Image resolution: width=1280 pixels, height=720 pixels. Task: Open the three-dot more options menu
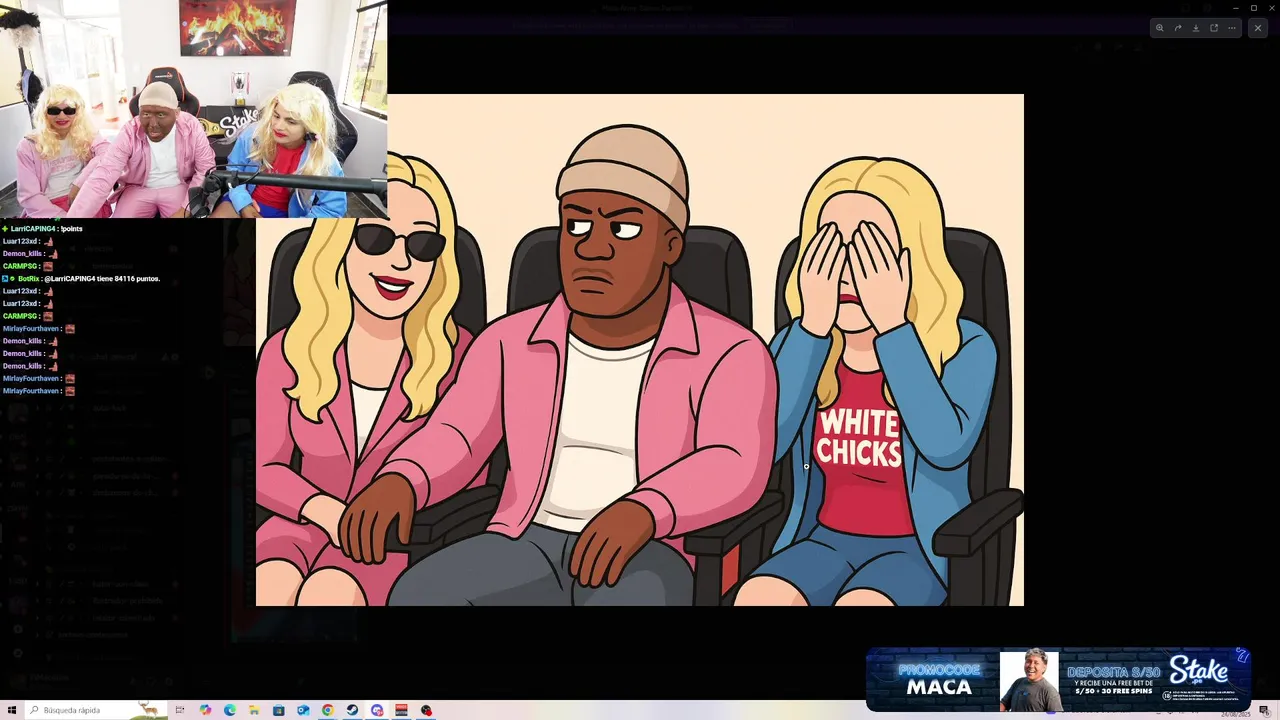tap(1232, 28)
